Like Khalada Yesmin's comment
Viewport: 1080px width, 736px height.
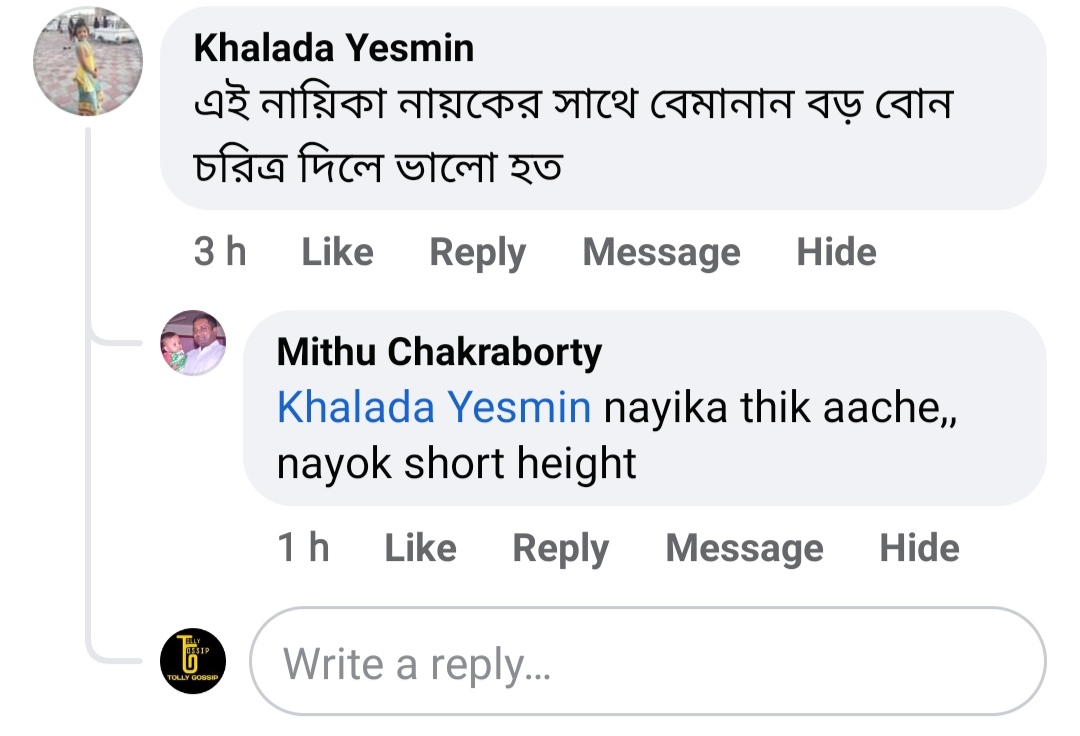337,252
